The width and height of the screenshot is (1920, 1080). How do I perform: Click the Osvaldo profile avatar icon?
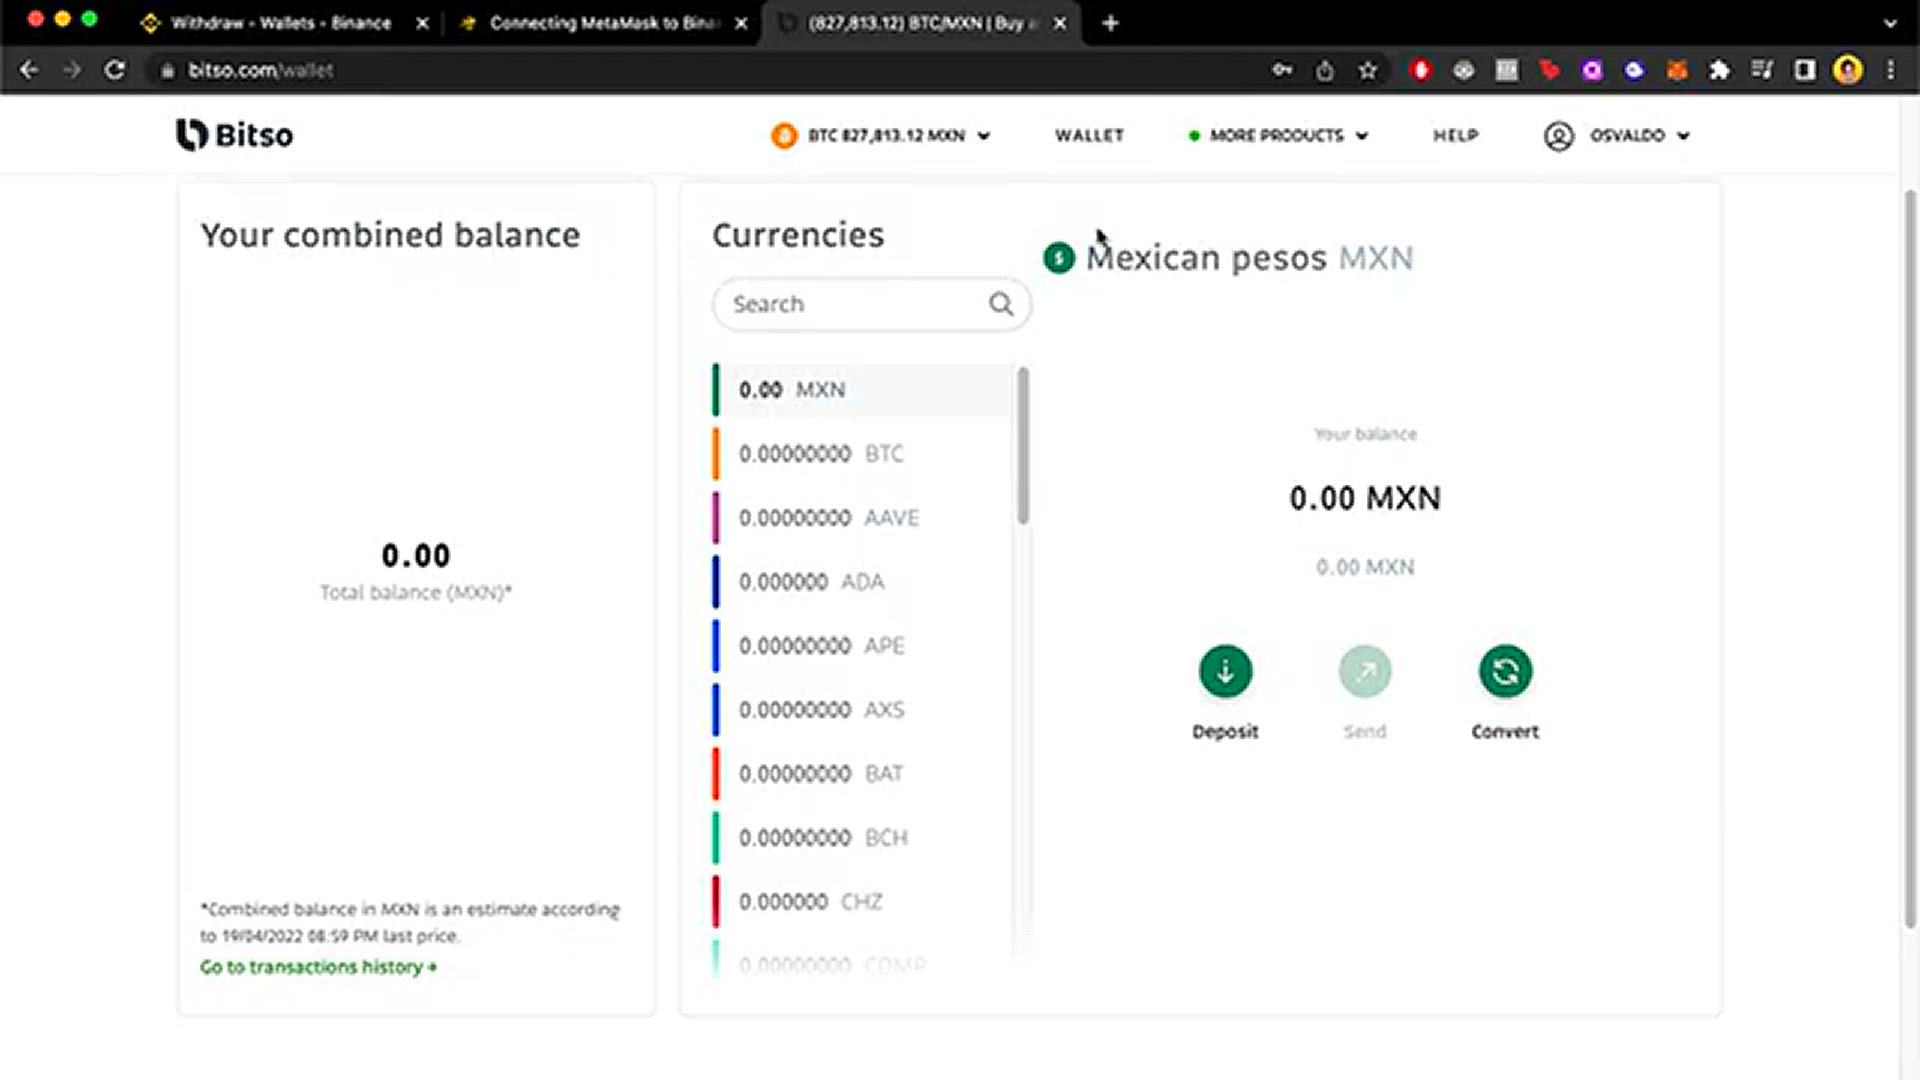[x=1559, y=136]
